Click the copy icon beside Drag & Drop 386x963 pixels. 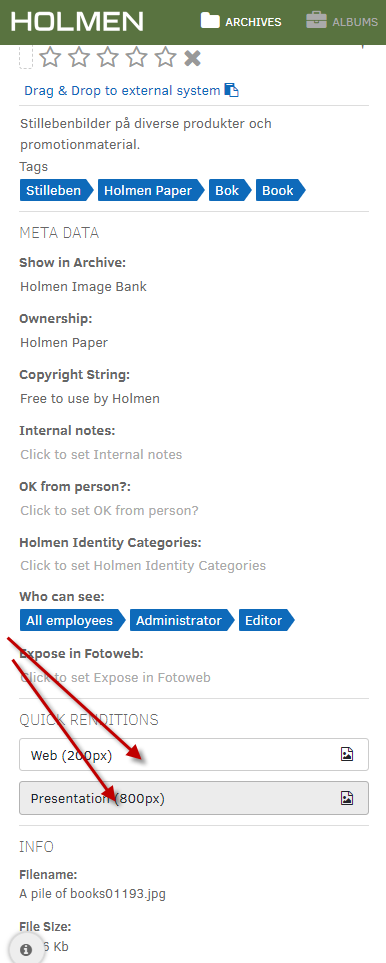point(231,90)
